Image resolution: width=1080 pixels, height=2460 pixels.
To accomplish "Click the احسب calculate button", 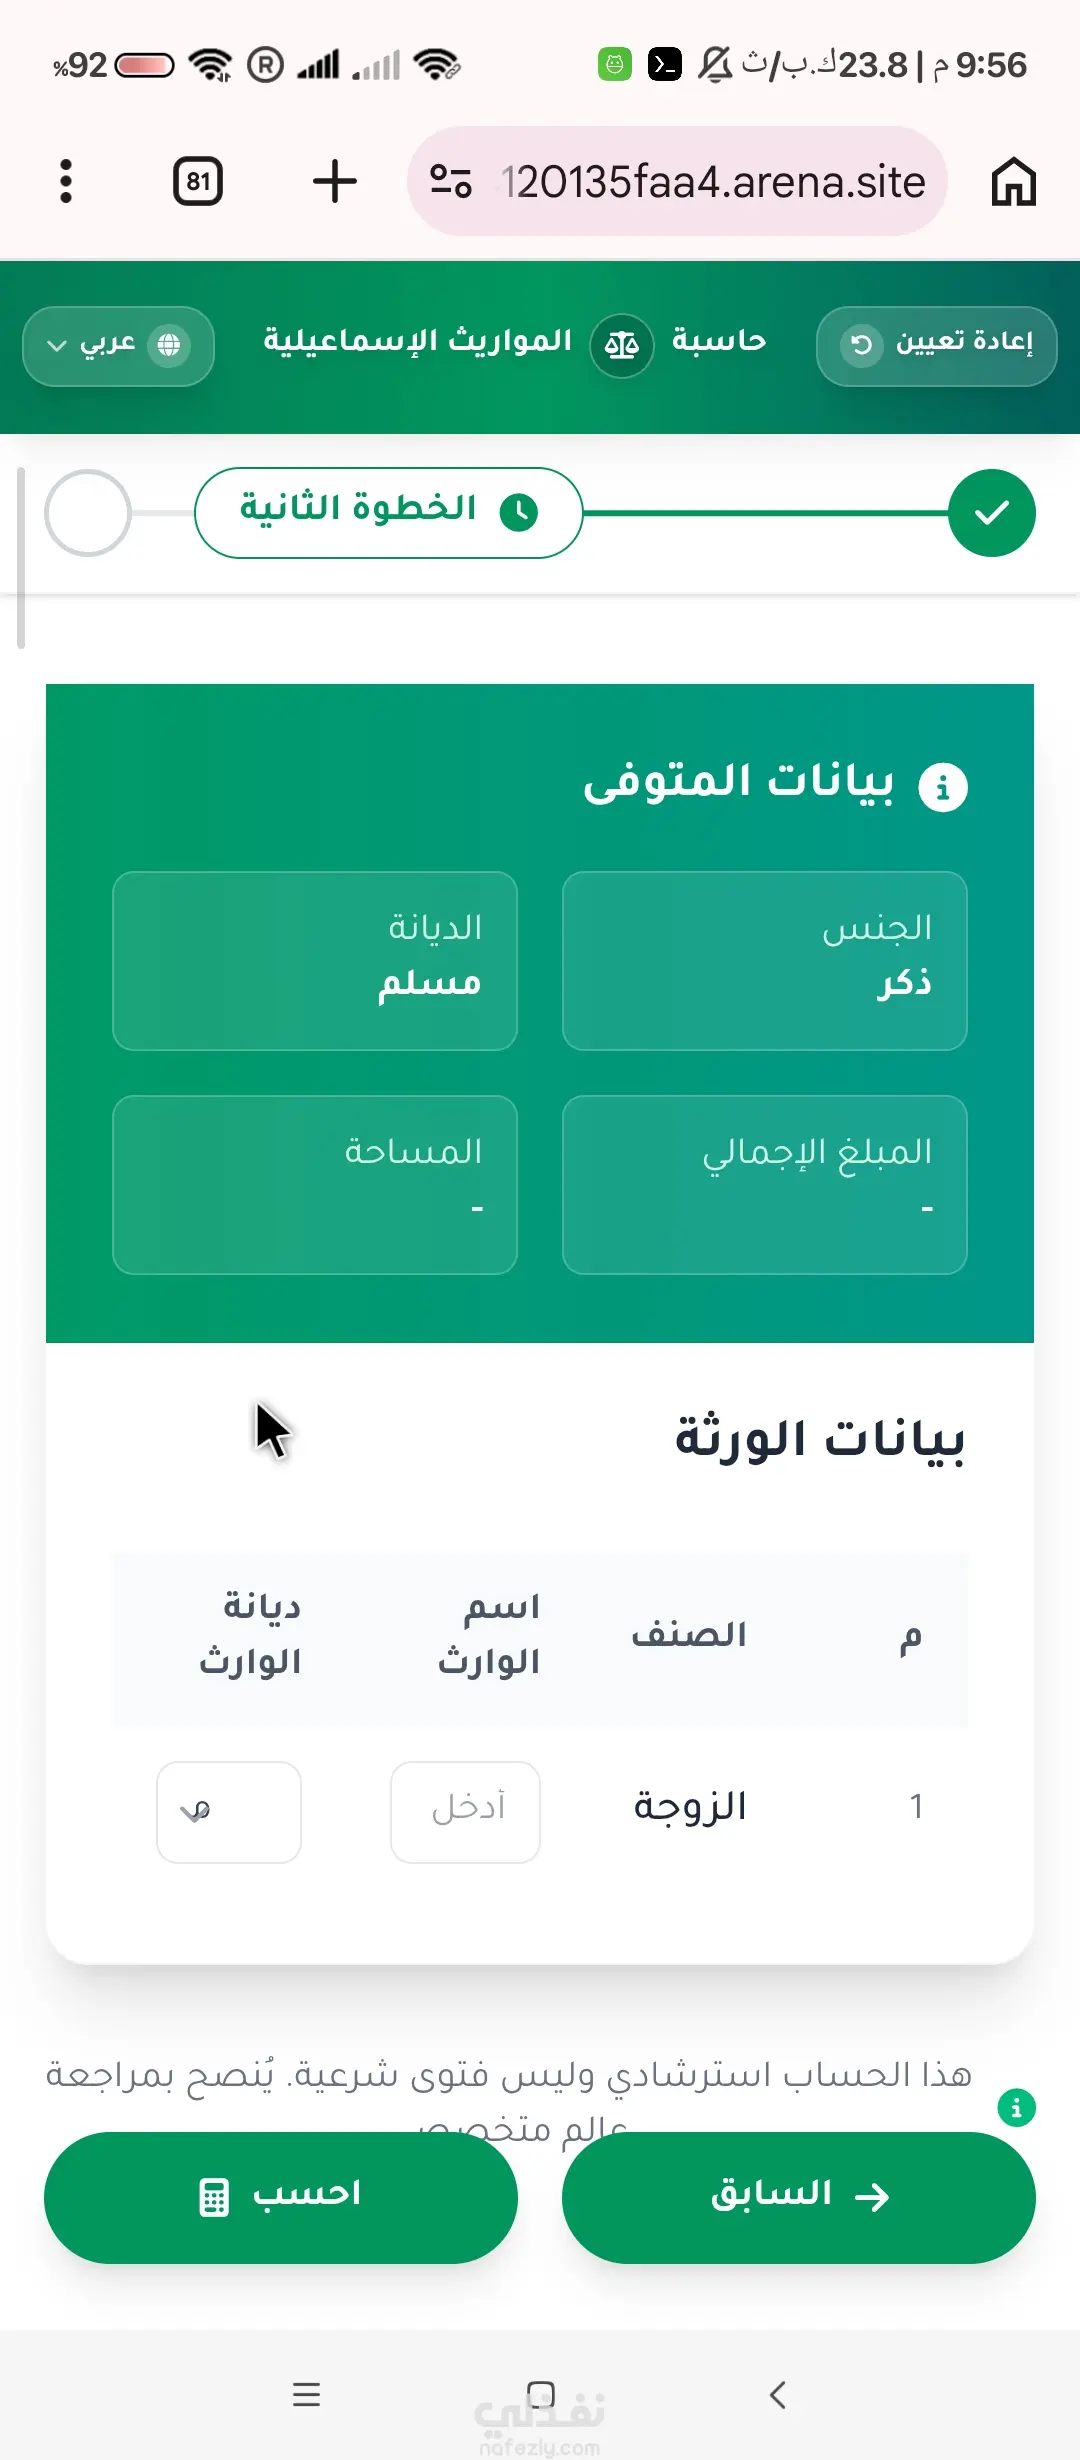I will 281,2197.
